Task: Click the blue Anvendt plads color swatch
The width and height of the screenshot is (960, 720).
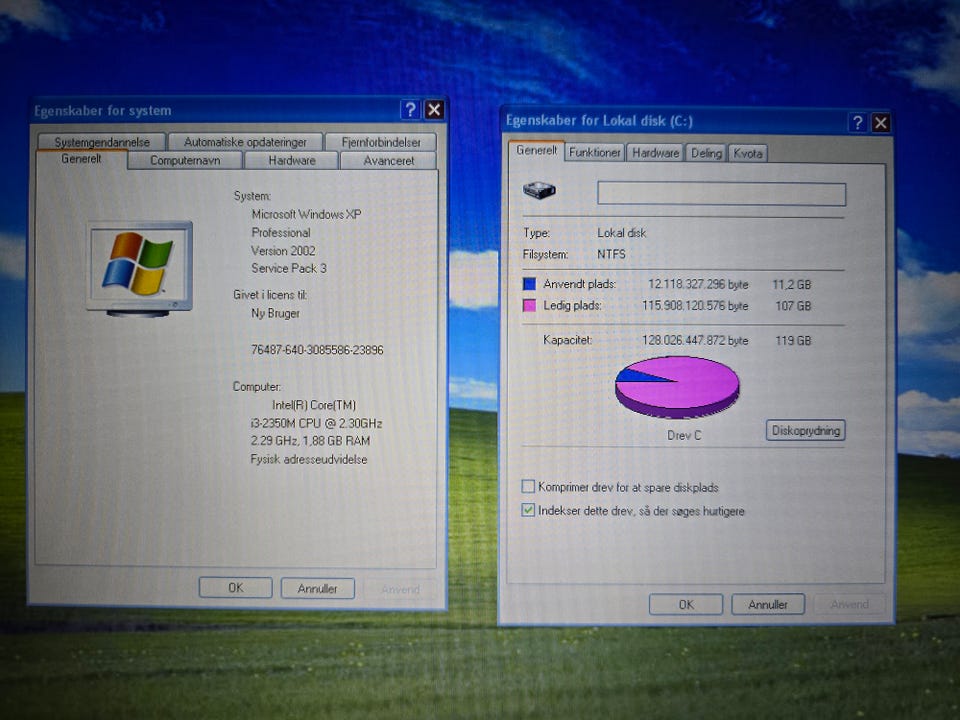Action: [530, 284]
